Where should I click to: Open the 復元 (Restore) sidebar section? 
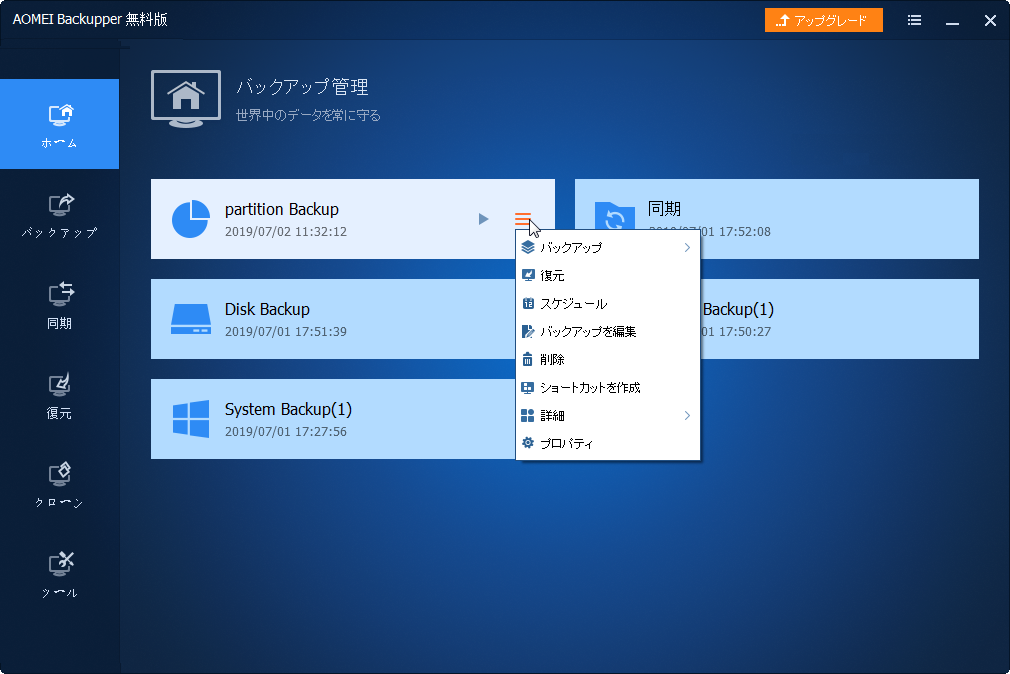59,395
